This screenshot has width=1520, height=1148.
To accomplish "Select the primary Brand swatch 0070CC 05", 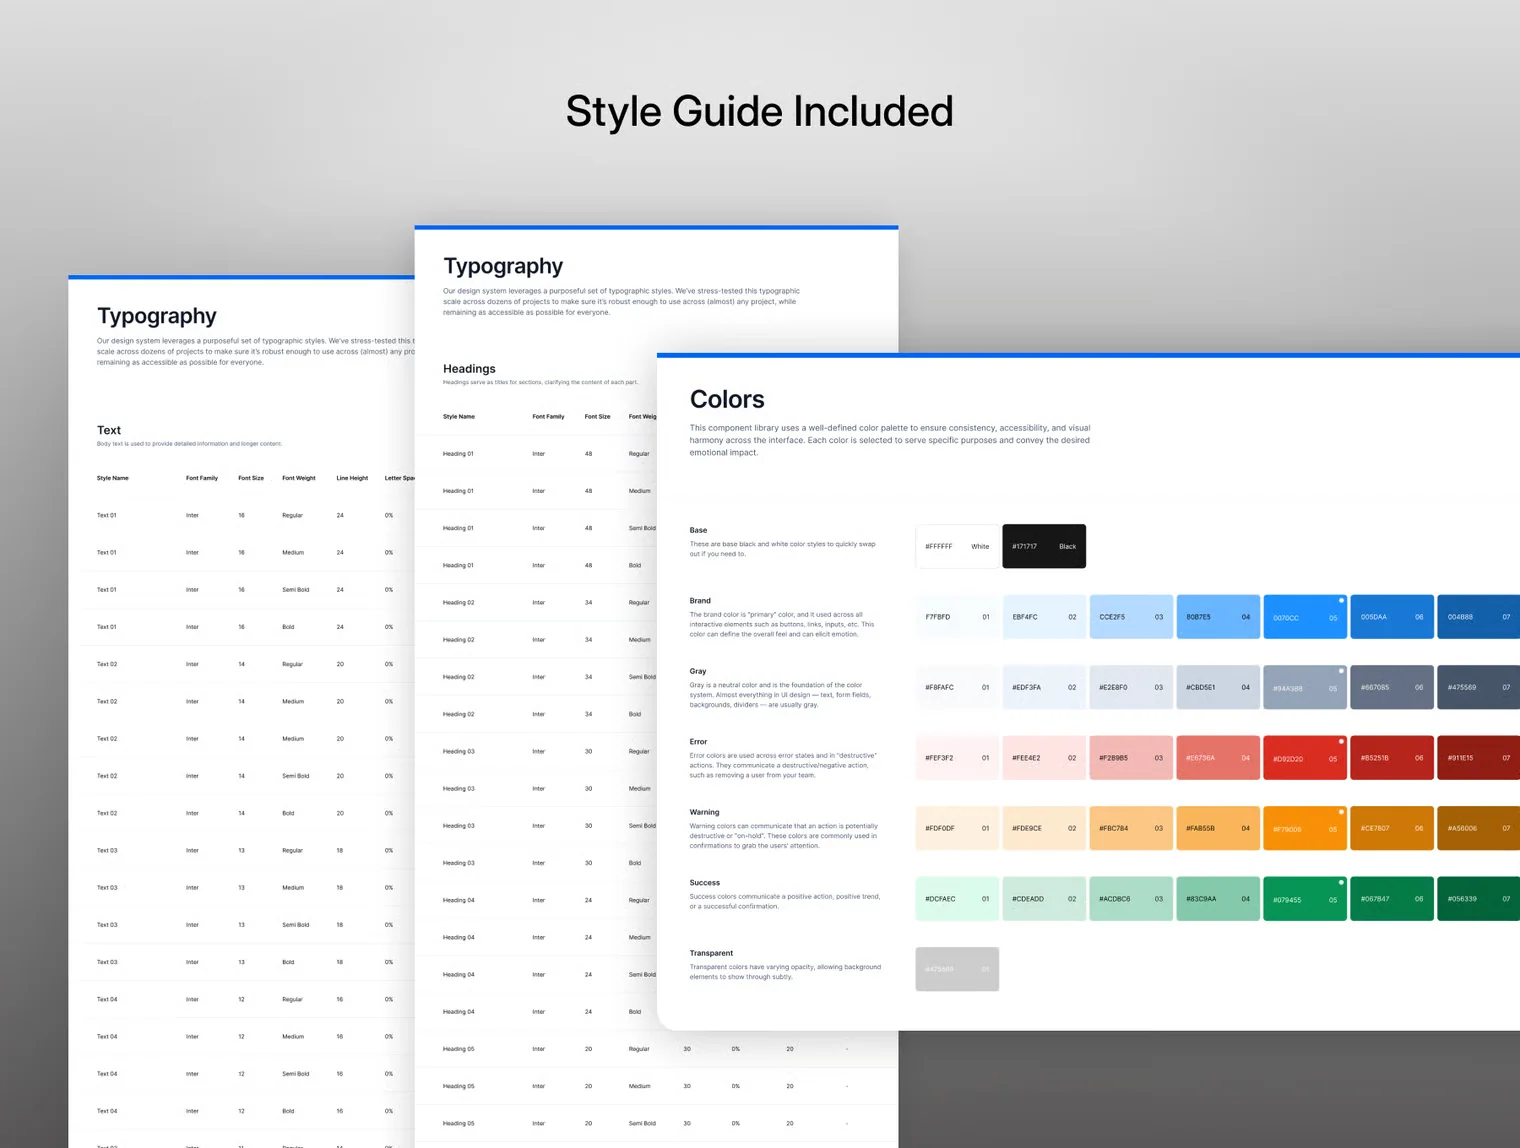I will (x=1305, y=617).
